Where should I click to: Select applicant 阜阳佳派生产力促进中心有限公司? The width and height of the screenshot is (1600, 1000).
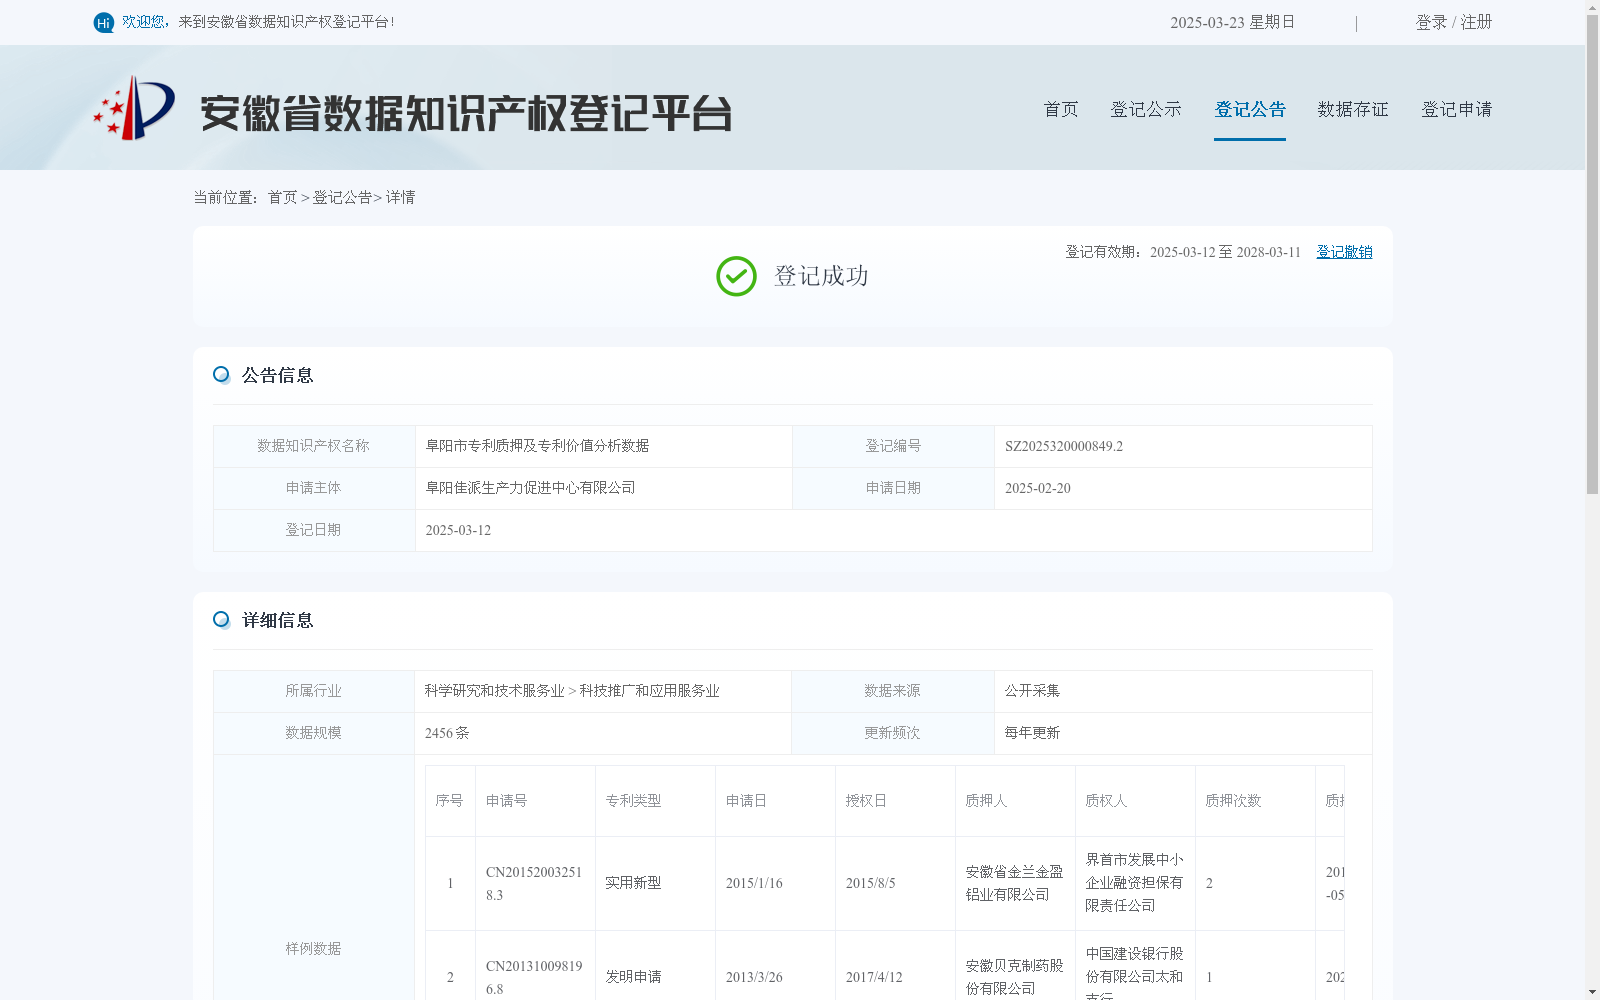(x=530, y=488)
